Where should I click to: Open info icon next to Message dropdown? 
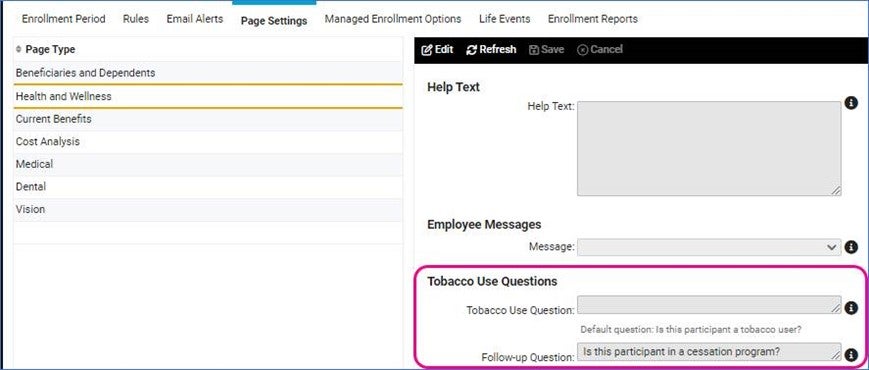pos(851,247)
